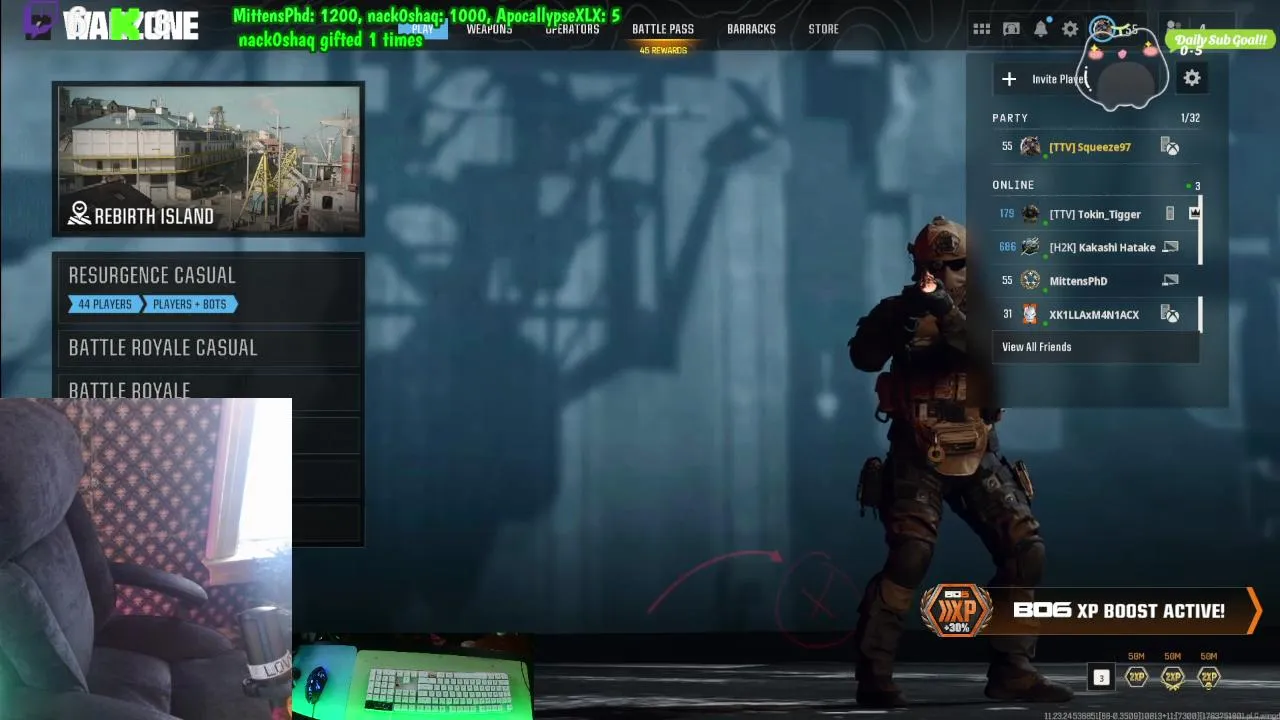The width and height of the screenshot is (1280, 720).
Task: Click the 2XP weapon token icon
Action: click(1173, 678)
